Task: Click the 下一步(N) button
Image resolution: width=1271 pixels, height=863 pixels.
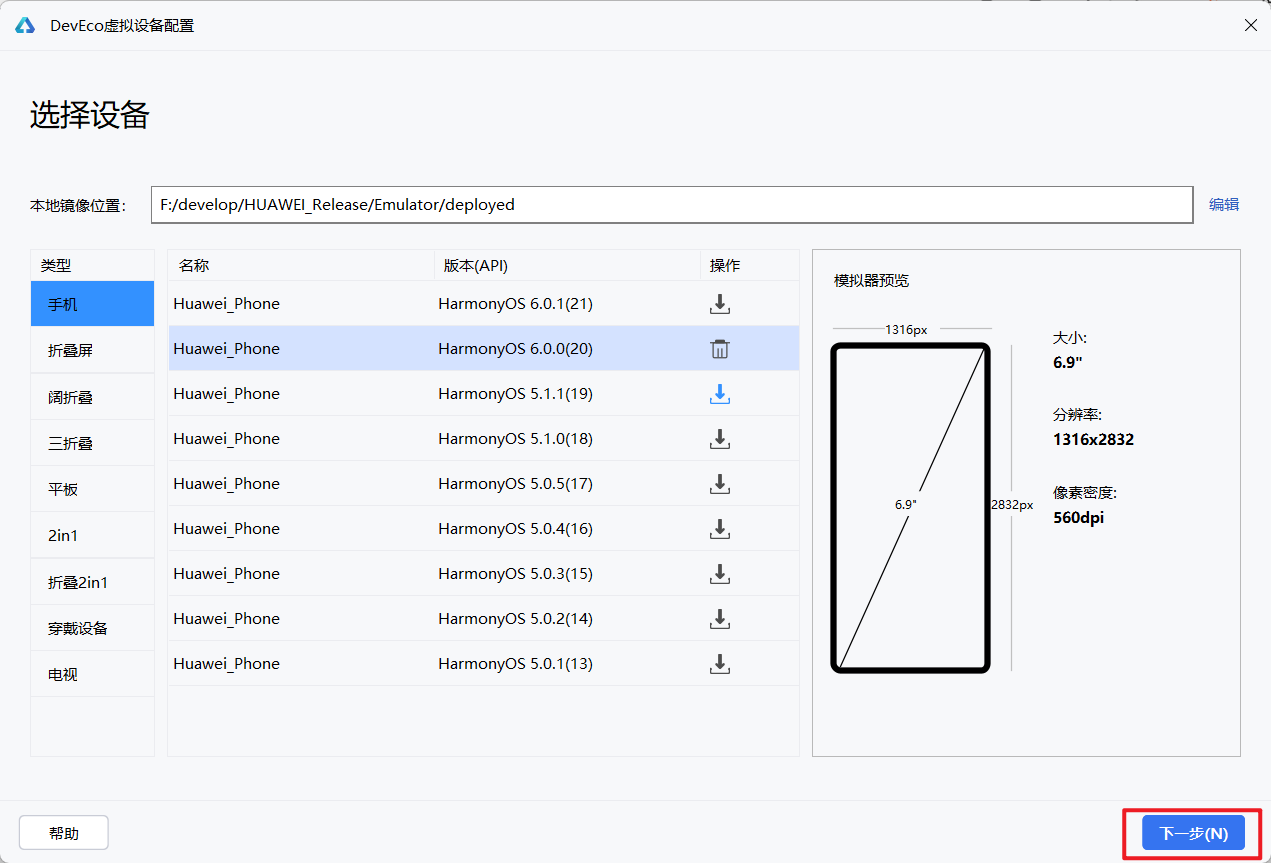Action: click(1193, 833)
